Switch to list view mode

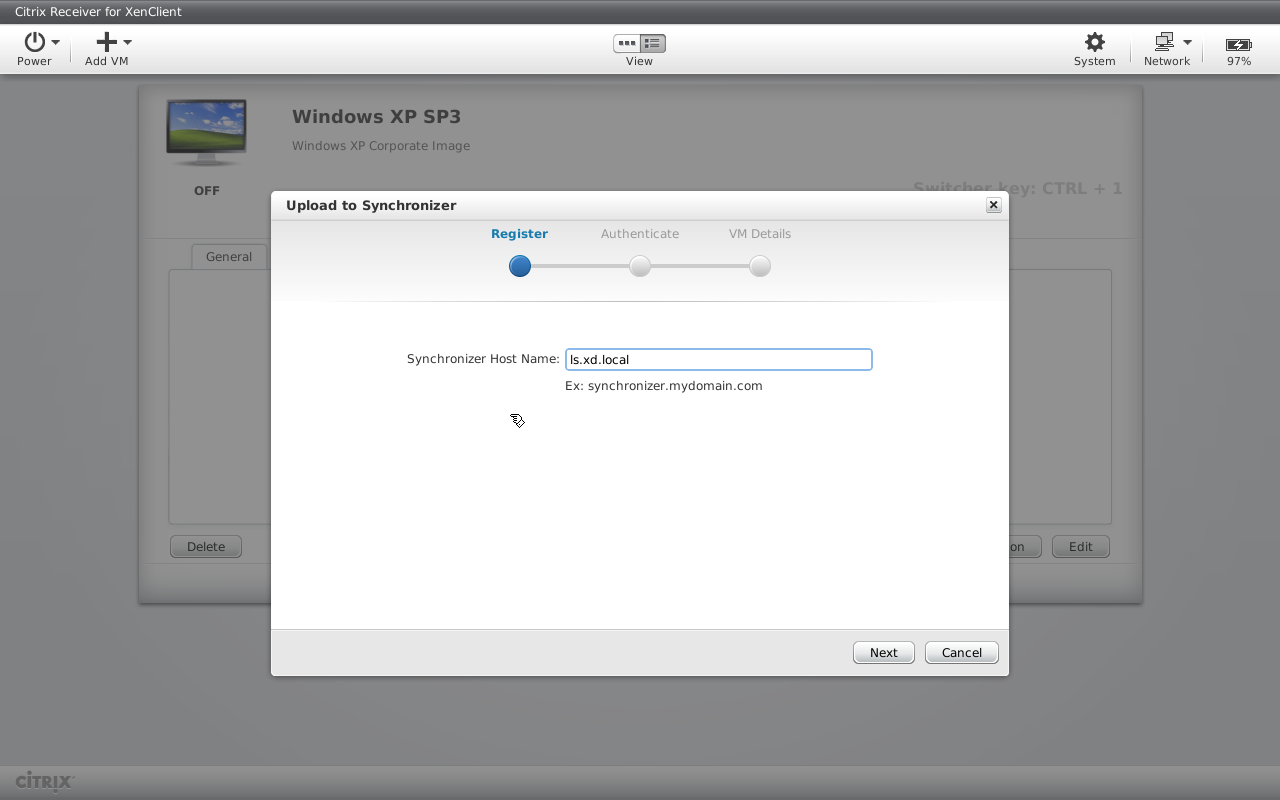(653, 43)
